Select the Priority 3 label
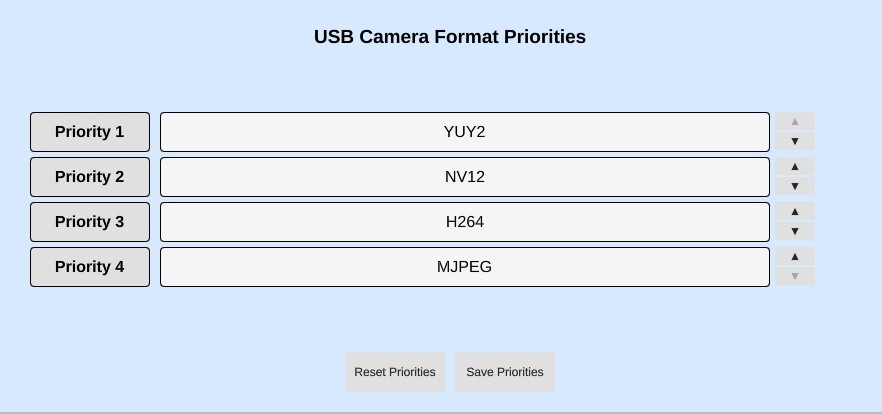The width and height of the screenshot is (882, 414). (90, 222)
